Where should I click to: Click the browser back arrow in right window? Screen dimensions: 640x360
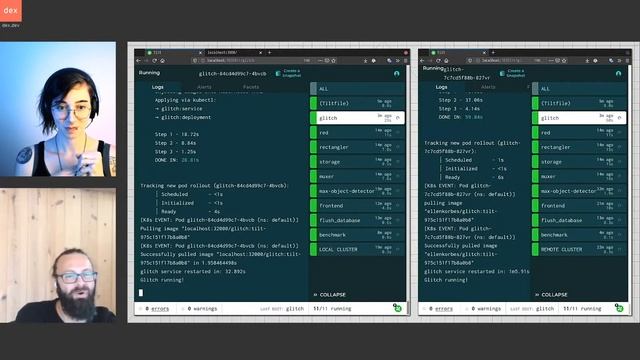tap(422, 60)
